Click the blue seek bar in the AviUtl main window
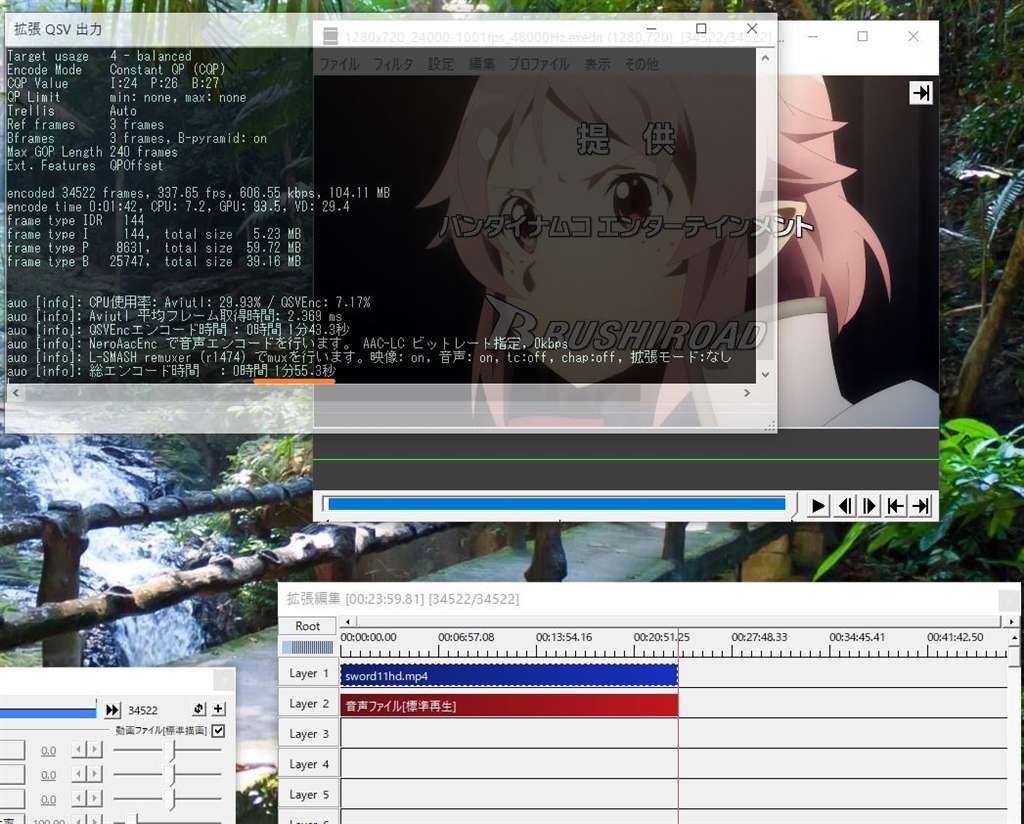1024x824 pixels. coord(556,503)
